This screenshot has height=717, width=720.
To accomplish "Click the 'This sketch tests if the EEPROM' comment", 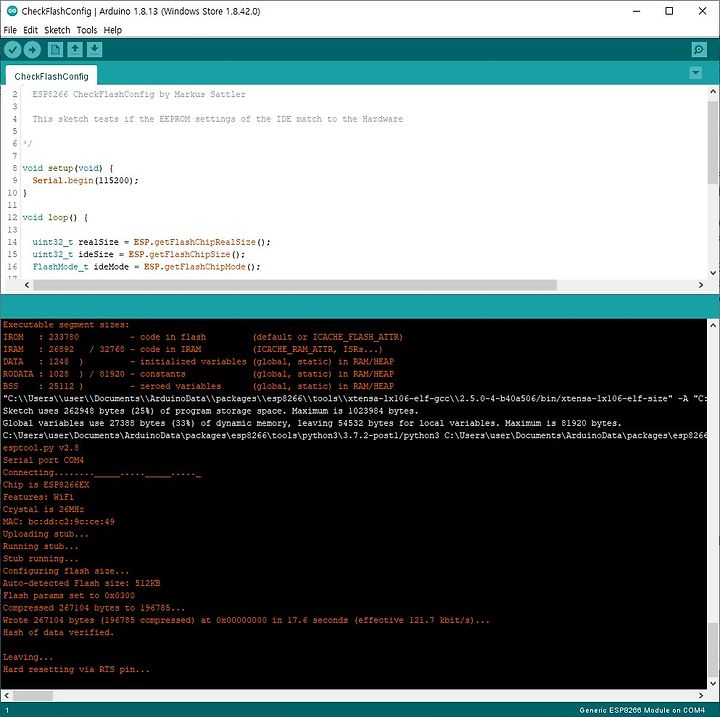I will pyautogui.click(x=217, y=119).
